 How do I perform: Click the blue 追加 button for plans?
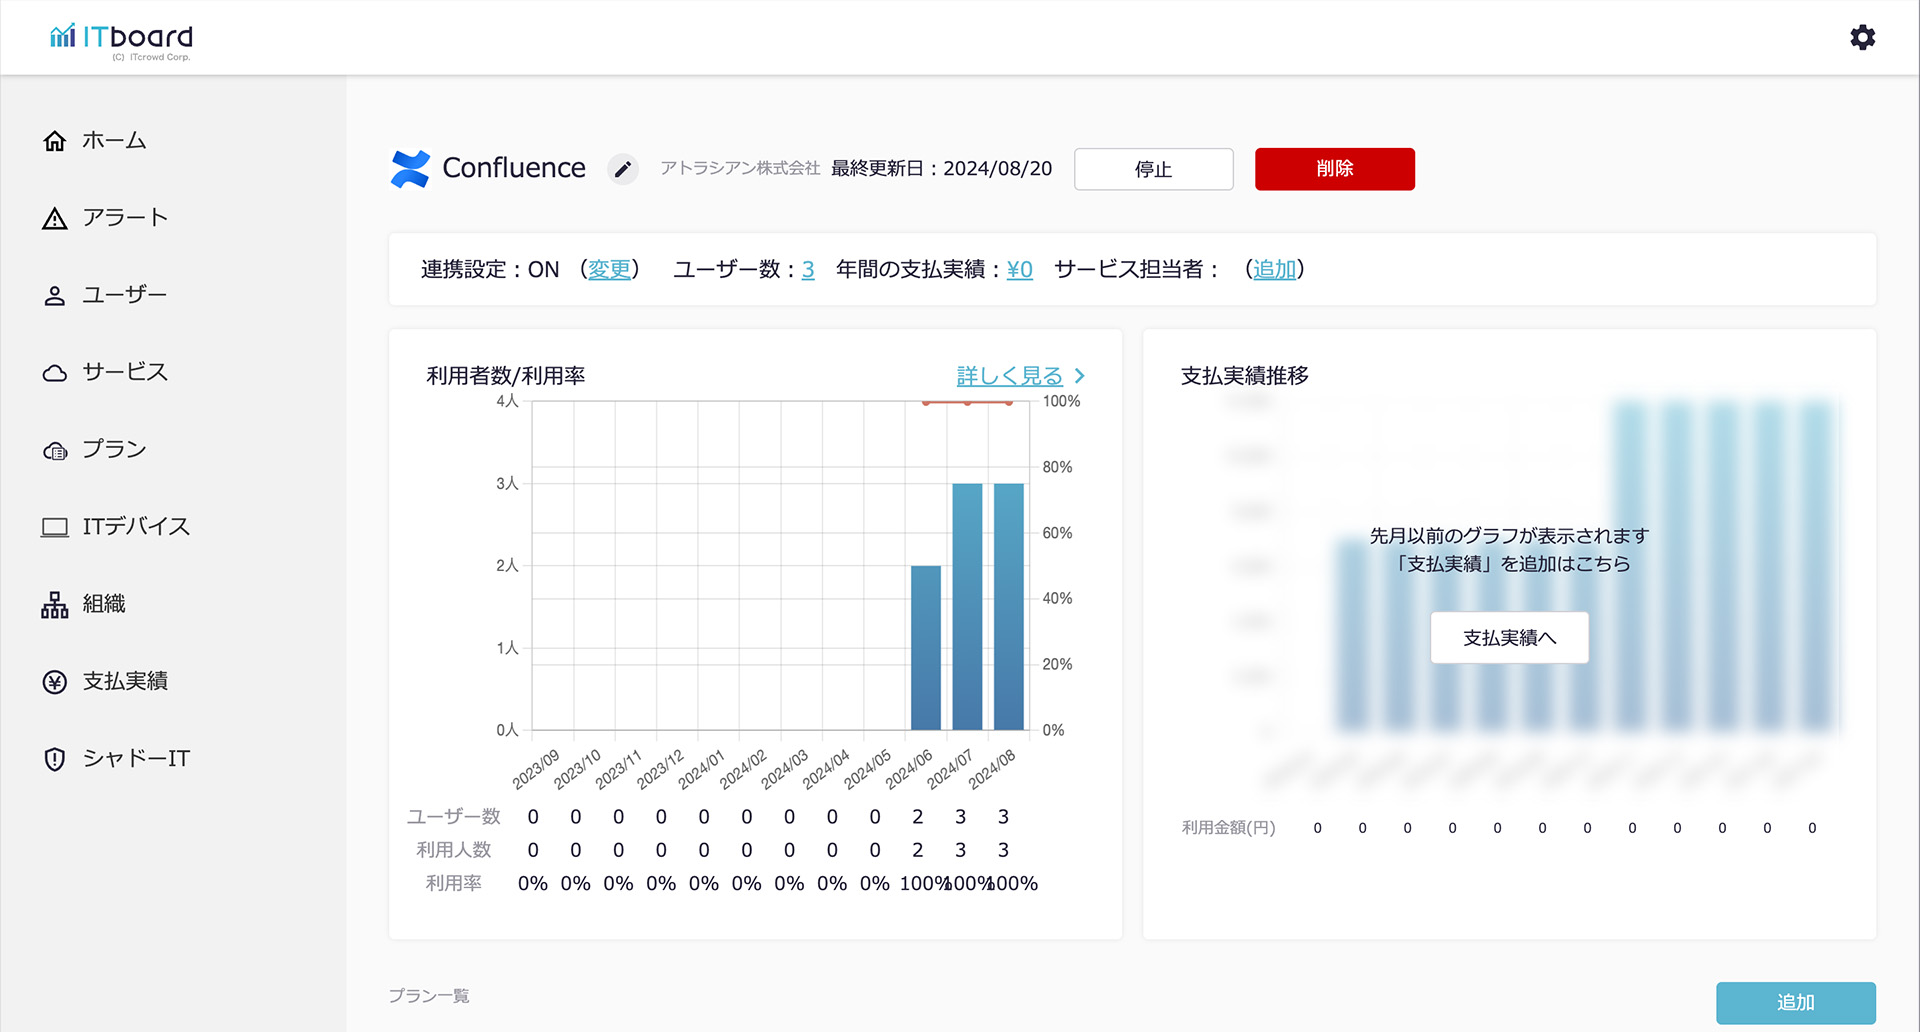click(1795, 1002)
